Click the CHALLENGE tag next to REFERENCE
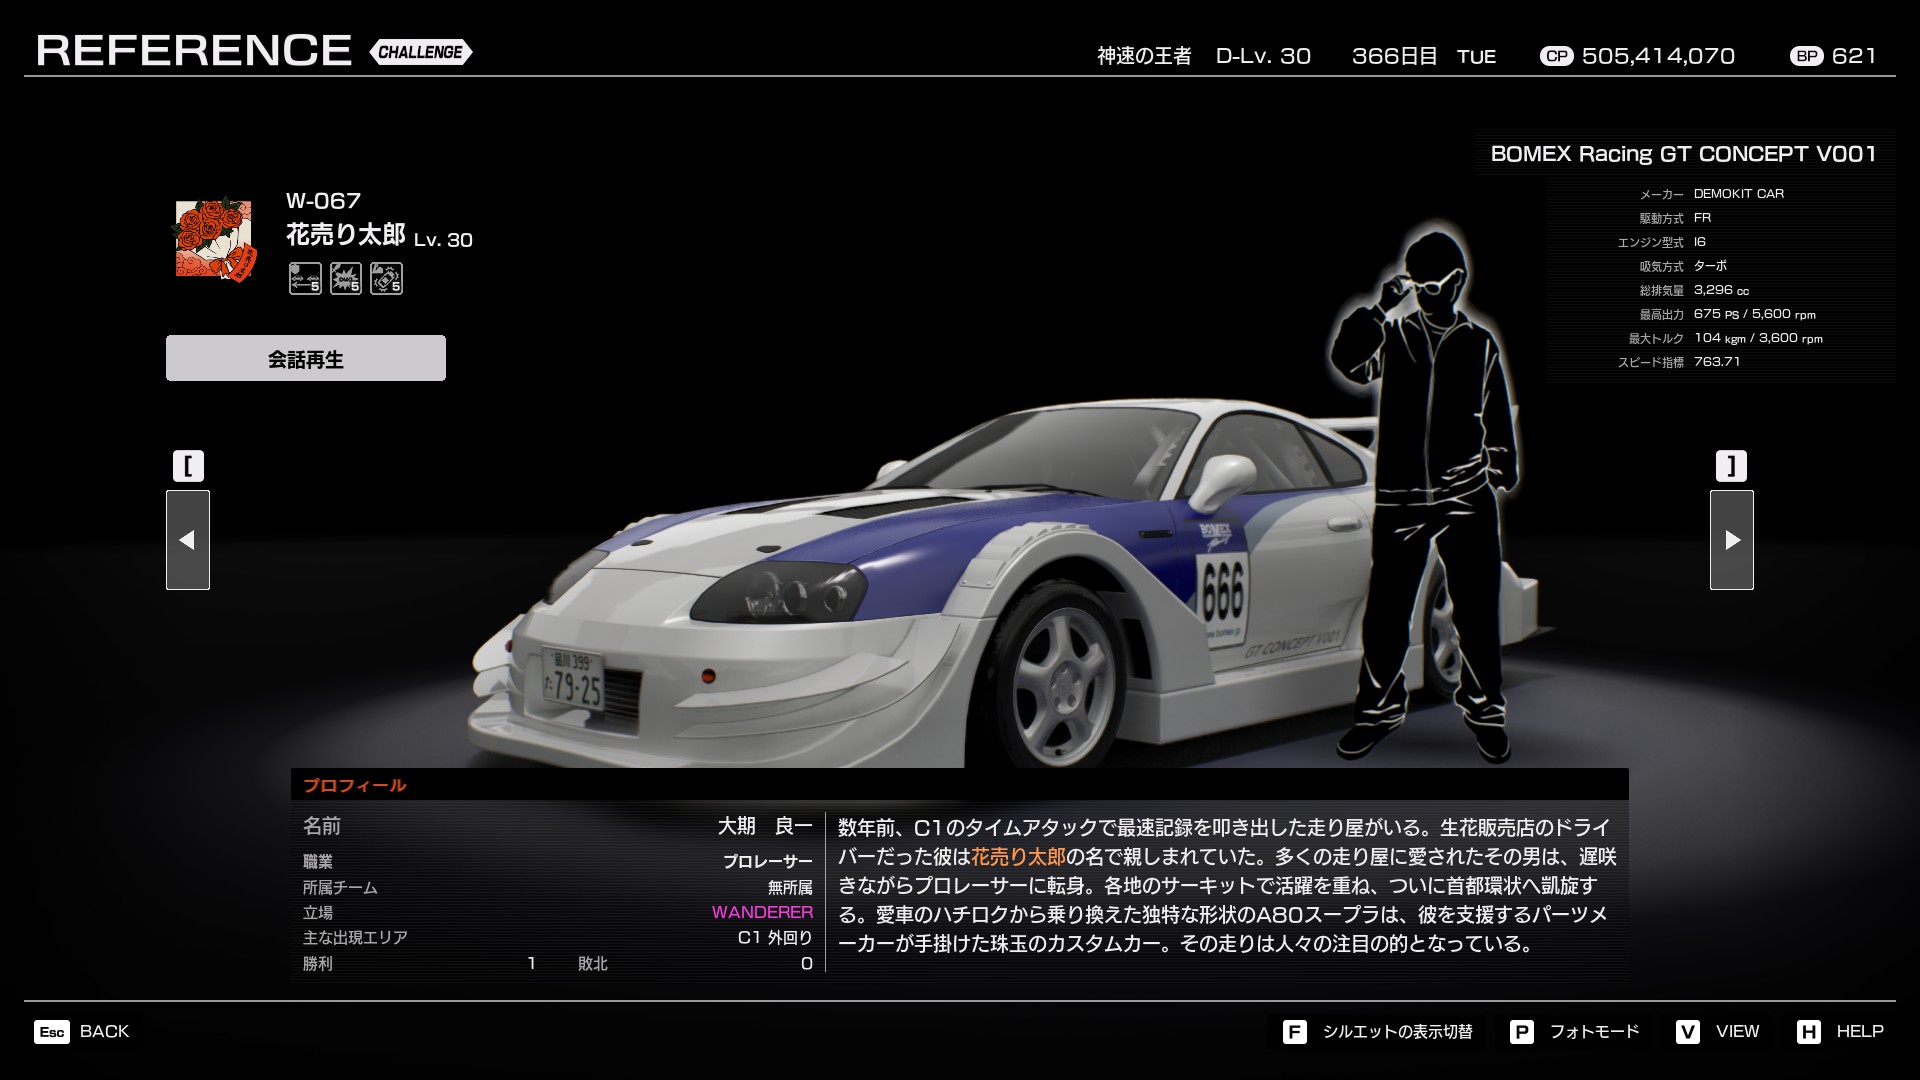The width and height of the screenshot is (1920, 1080). pos(420,52)
